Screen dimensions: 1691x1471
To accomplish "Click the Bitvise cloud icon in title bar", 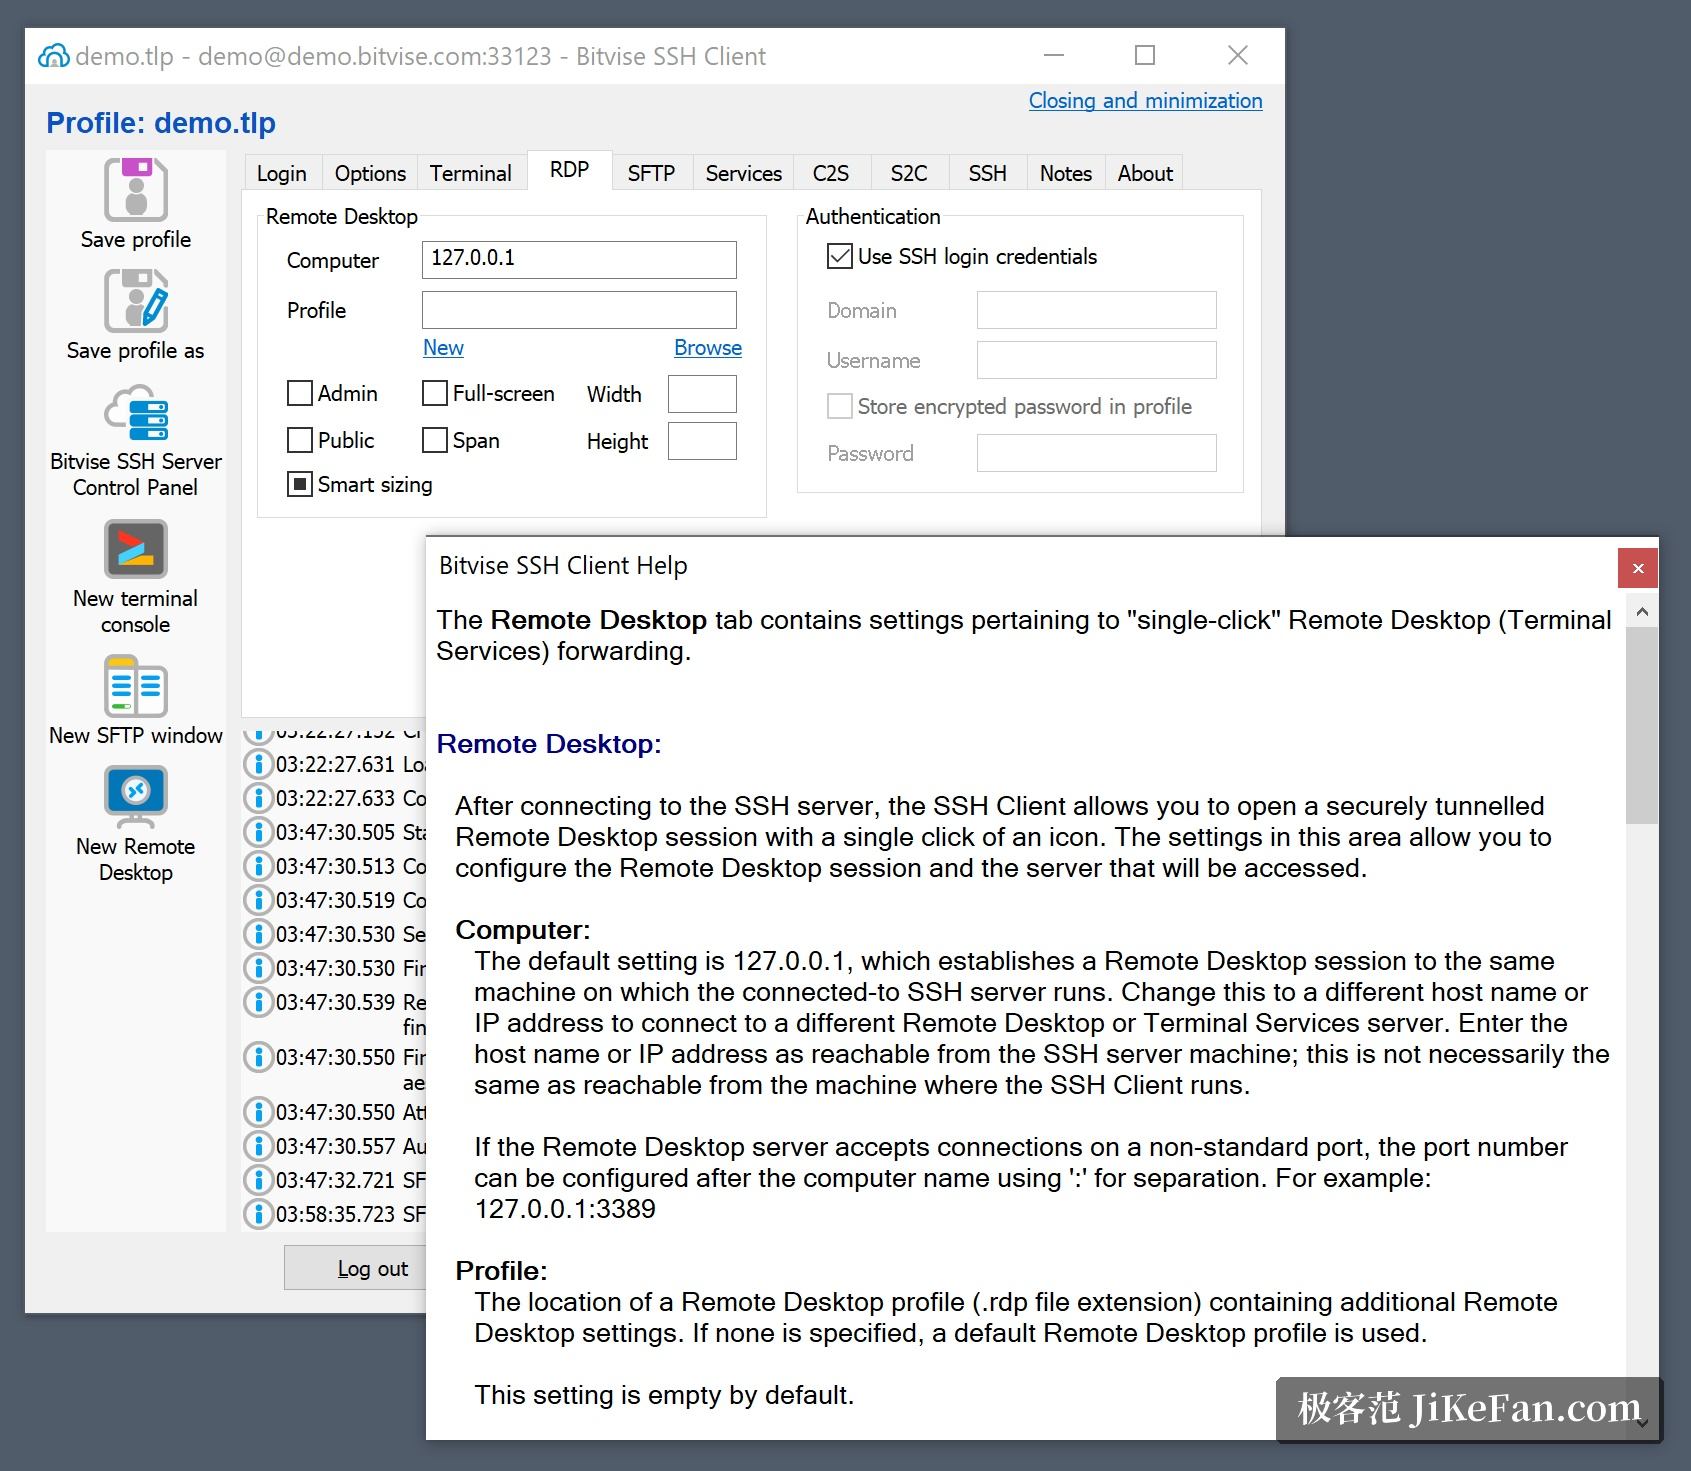I will coord(54,56).
